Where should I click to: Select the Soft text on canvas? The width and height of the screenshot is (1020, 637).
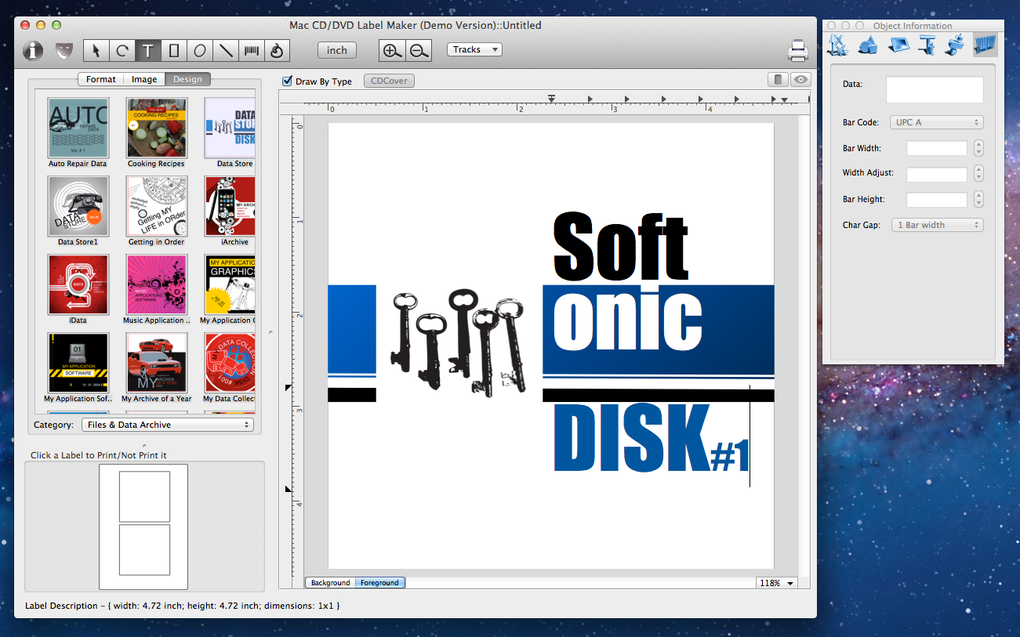coord(620,247)
